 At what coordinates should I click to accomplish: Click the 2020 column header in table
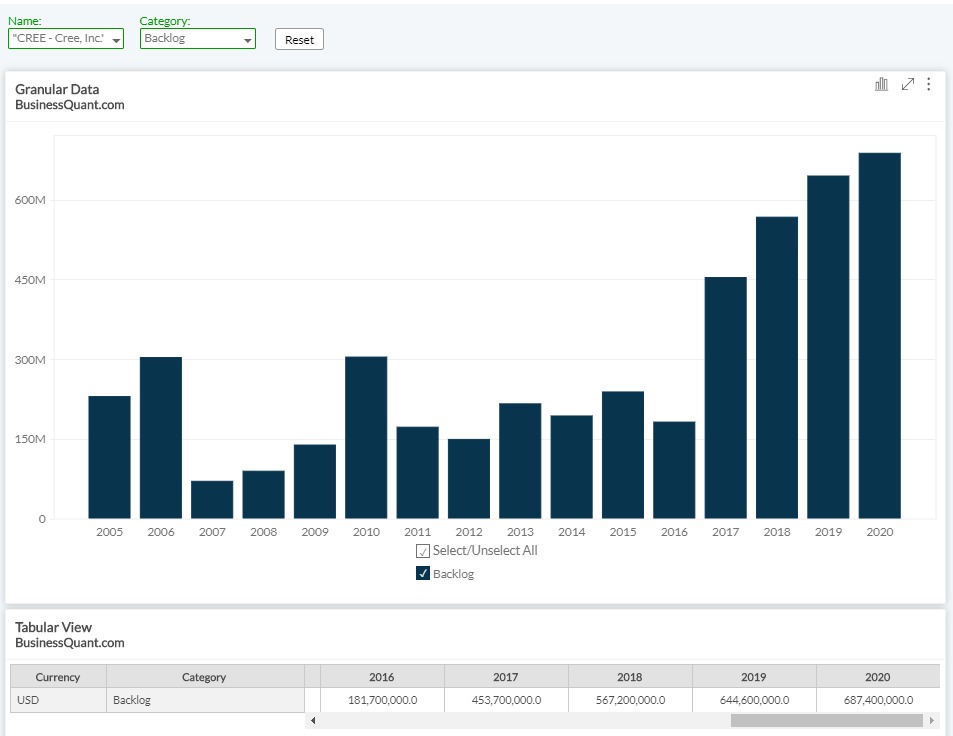[878, 676]
